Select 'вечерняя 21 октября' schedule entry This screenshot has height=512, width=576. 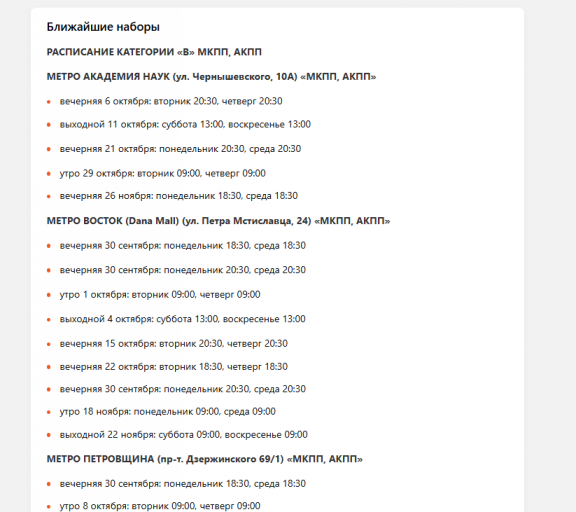click(180, 149)
